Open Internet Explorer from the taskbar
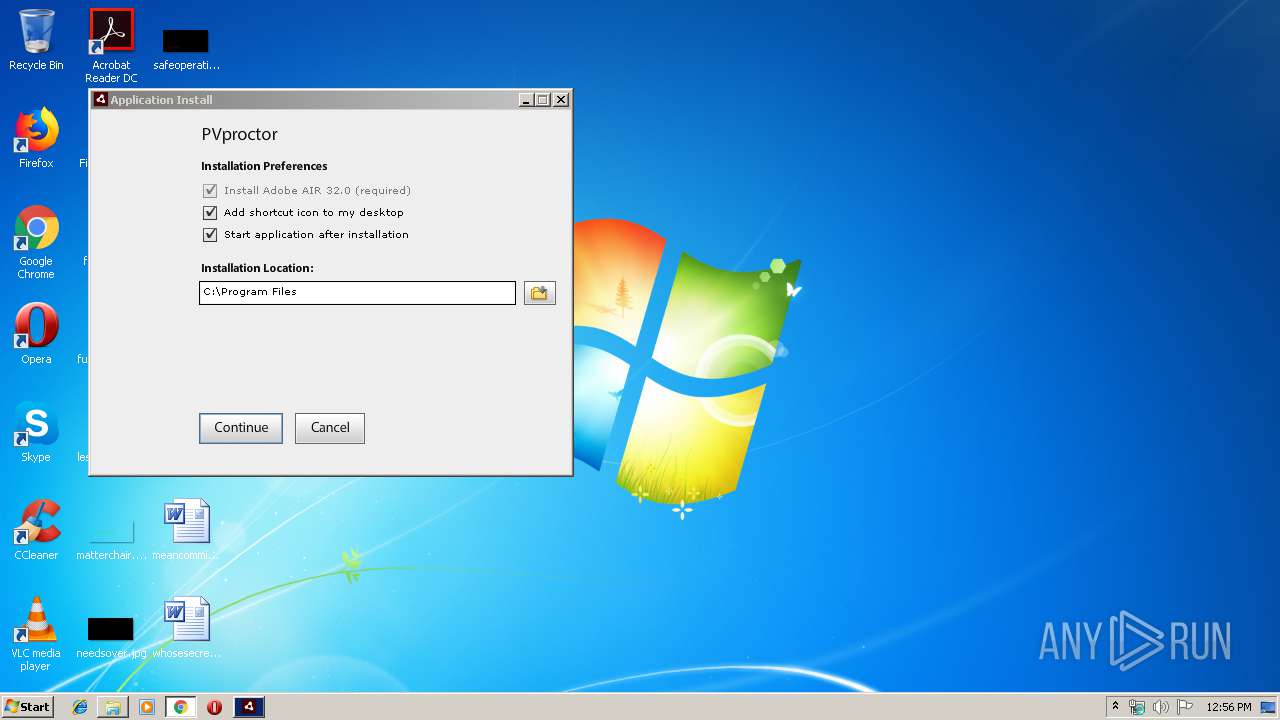 point(80,707)
